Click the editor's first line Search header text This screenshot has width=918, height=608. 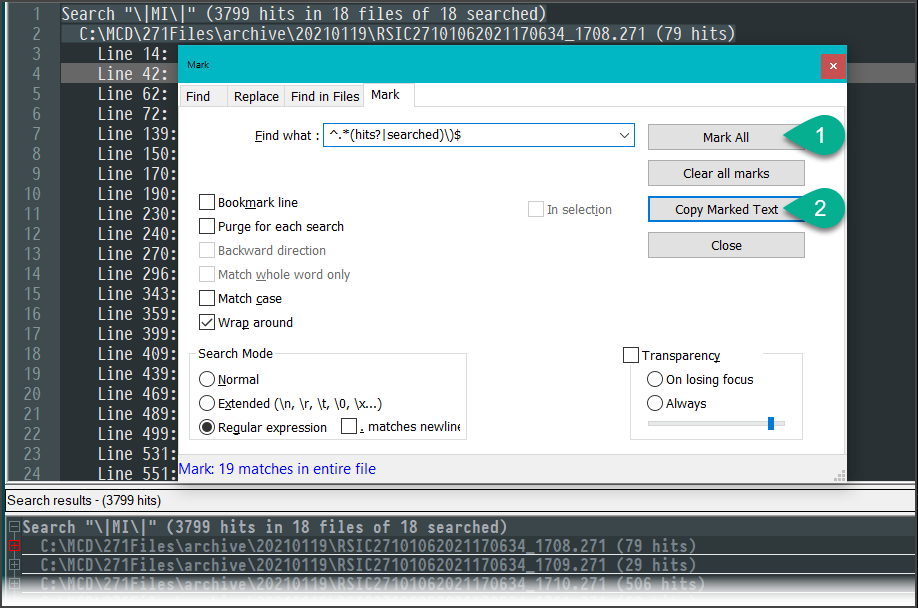[x=303, y=13]
